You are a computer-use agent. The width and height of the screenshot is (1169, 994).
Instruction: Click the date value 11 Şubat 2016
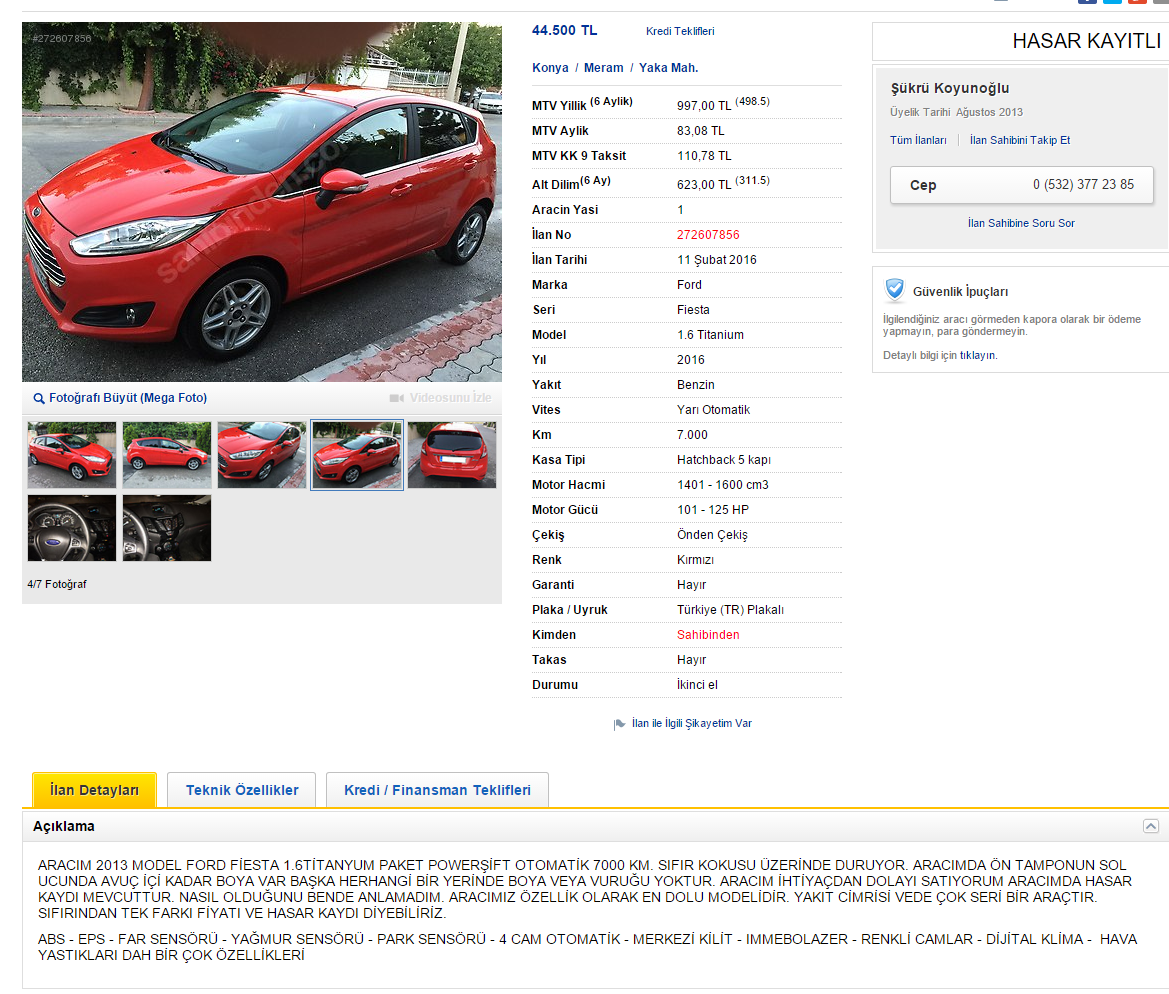716,260
